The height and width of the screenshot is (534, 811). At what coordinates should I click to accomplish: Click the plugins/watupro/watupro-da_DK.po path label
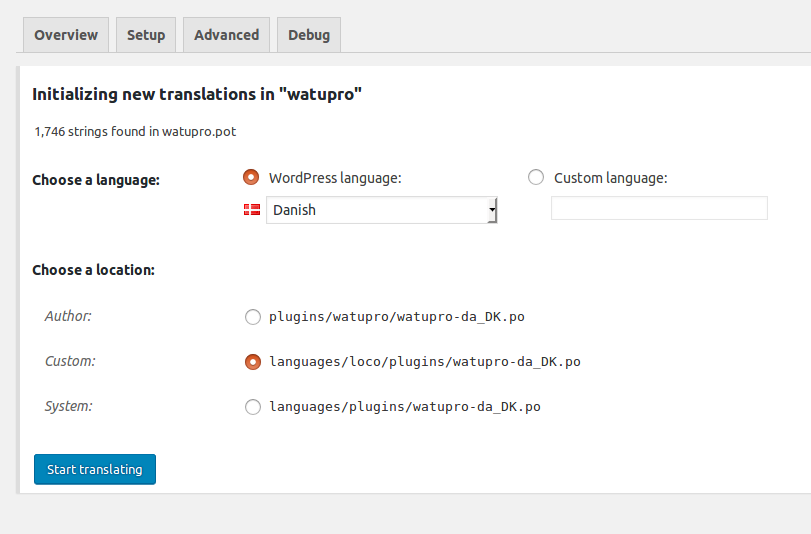397,317
